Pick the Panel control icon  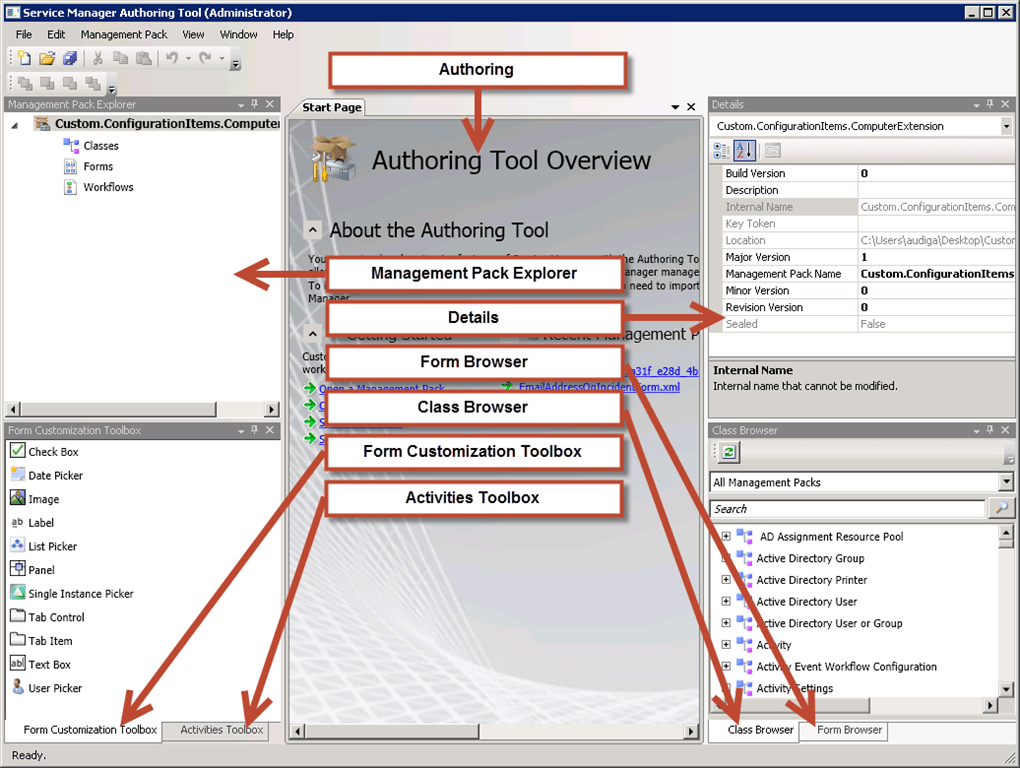click(18, 569)
